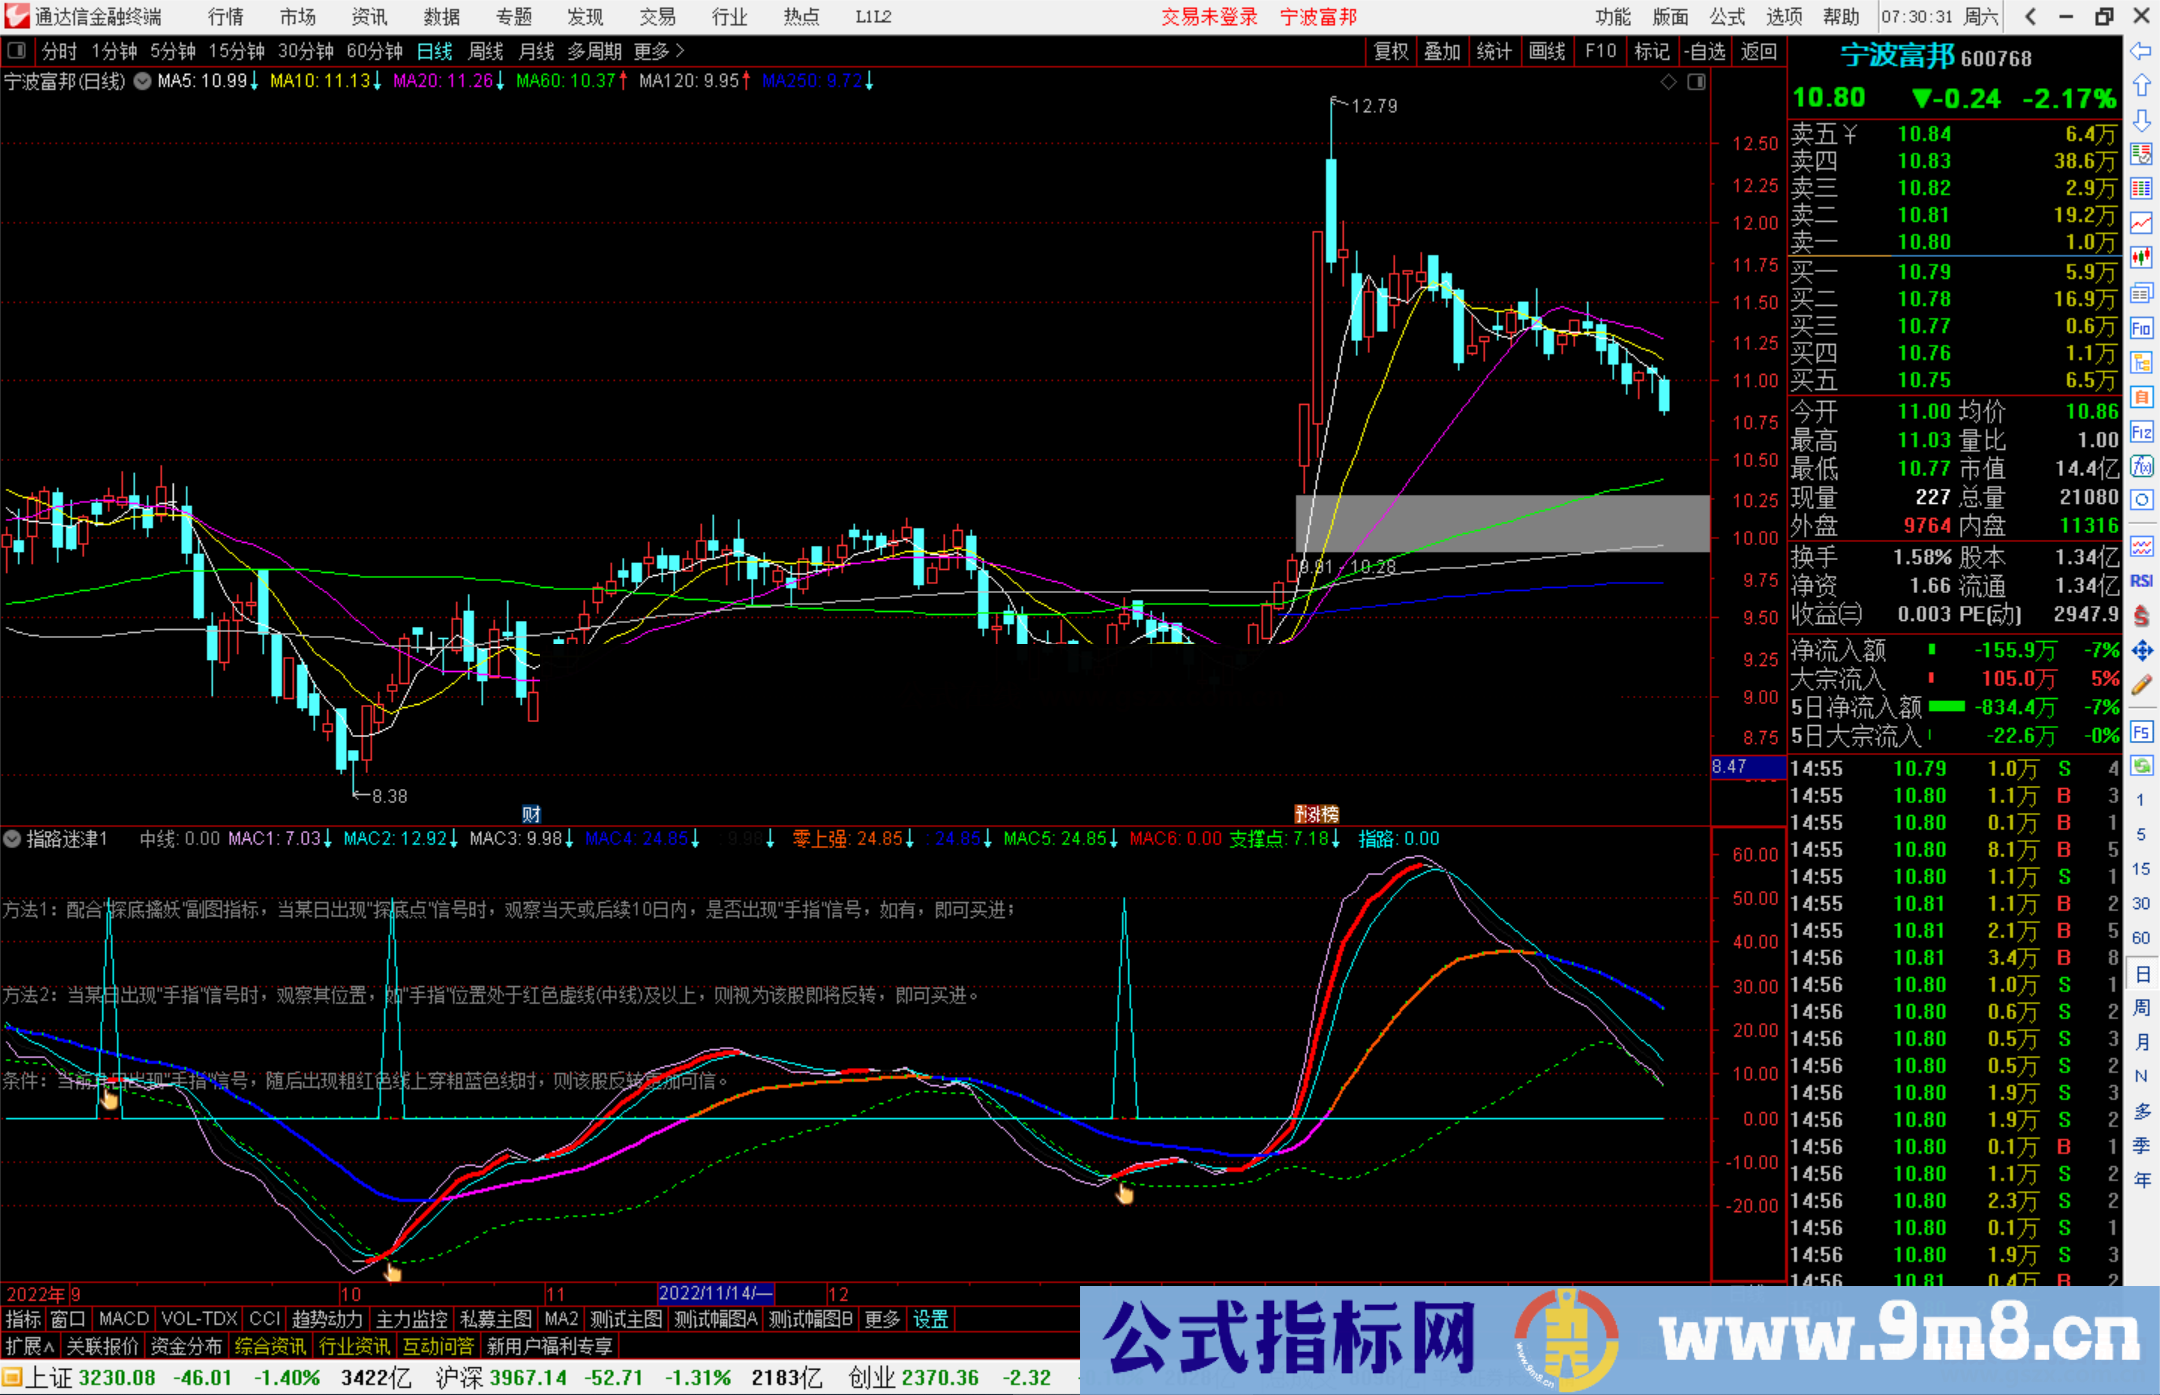This screenshot has width=2160, height=1395.
Task: Toggle 指路迷津1 indicator visibility circle
Action: [x=13, y=839]
